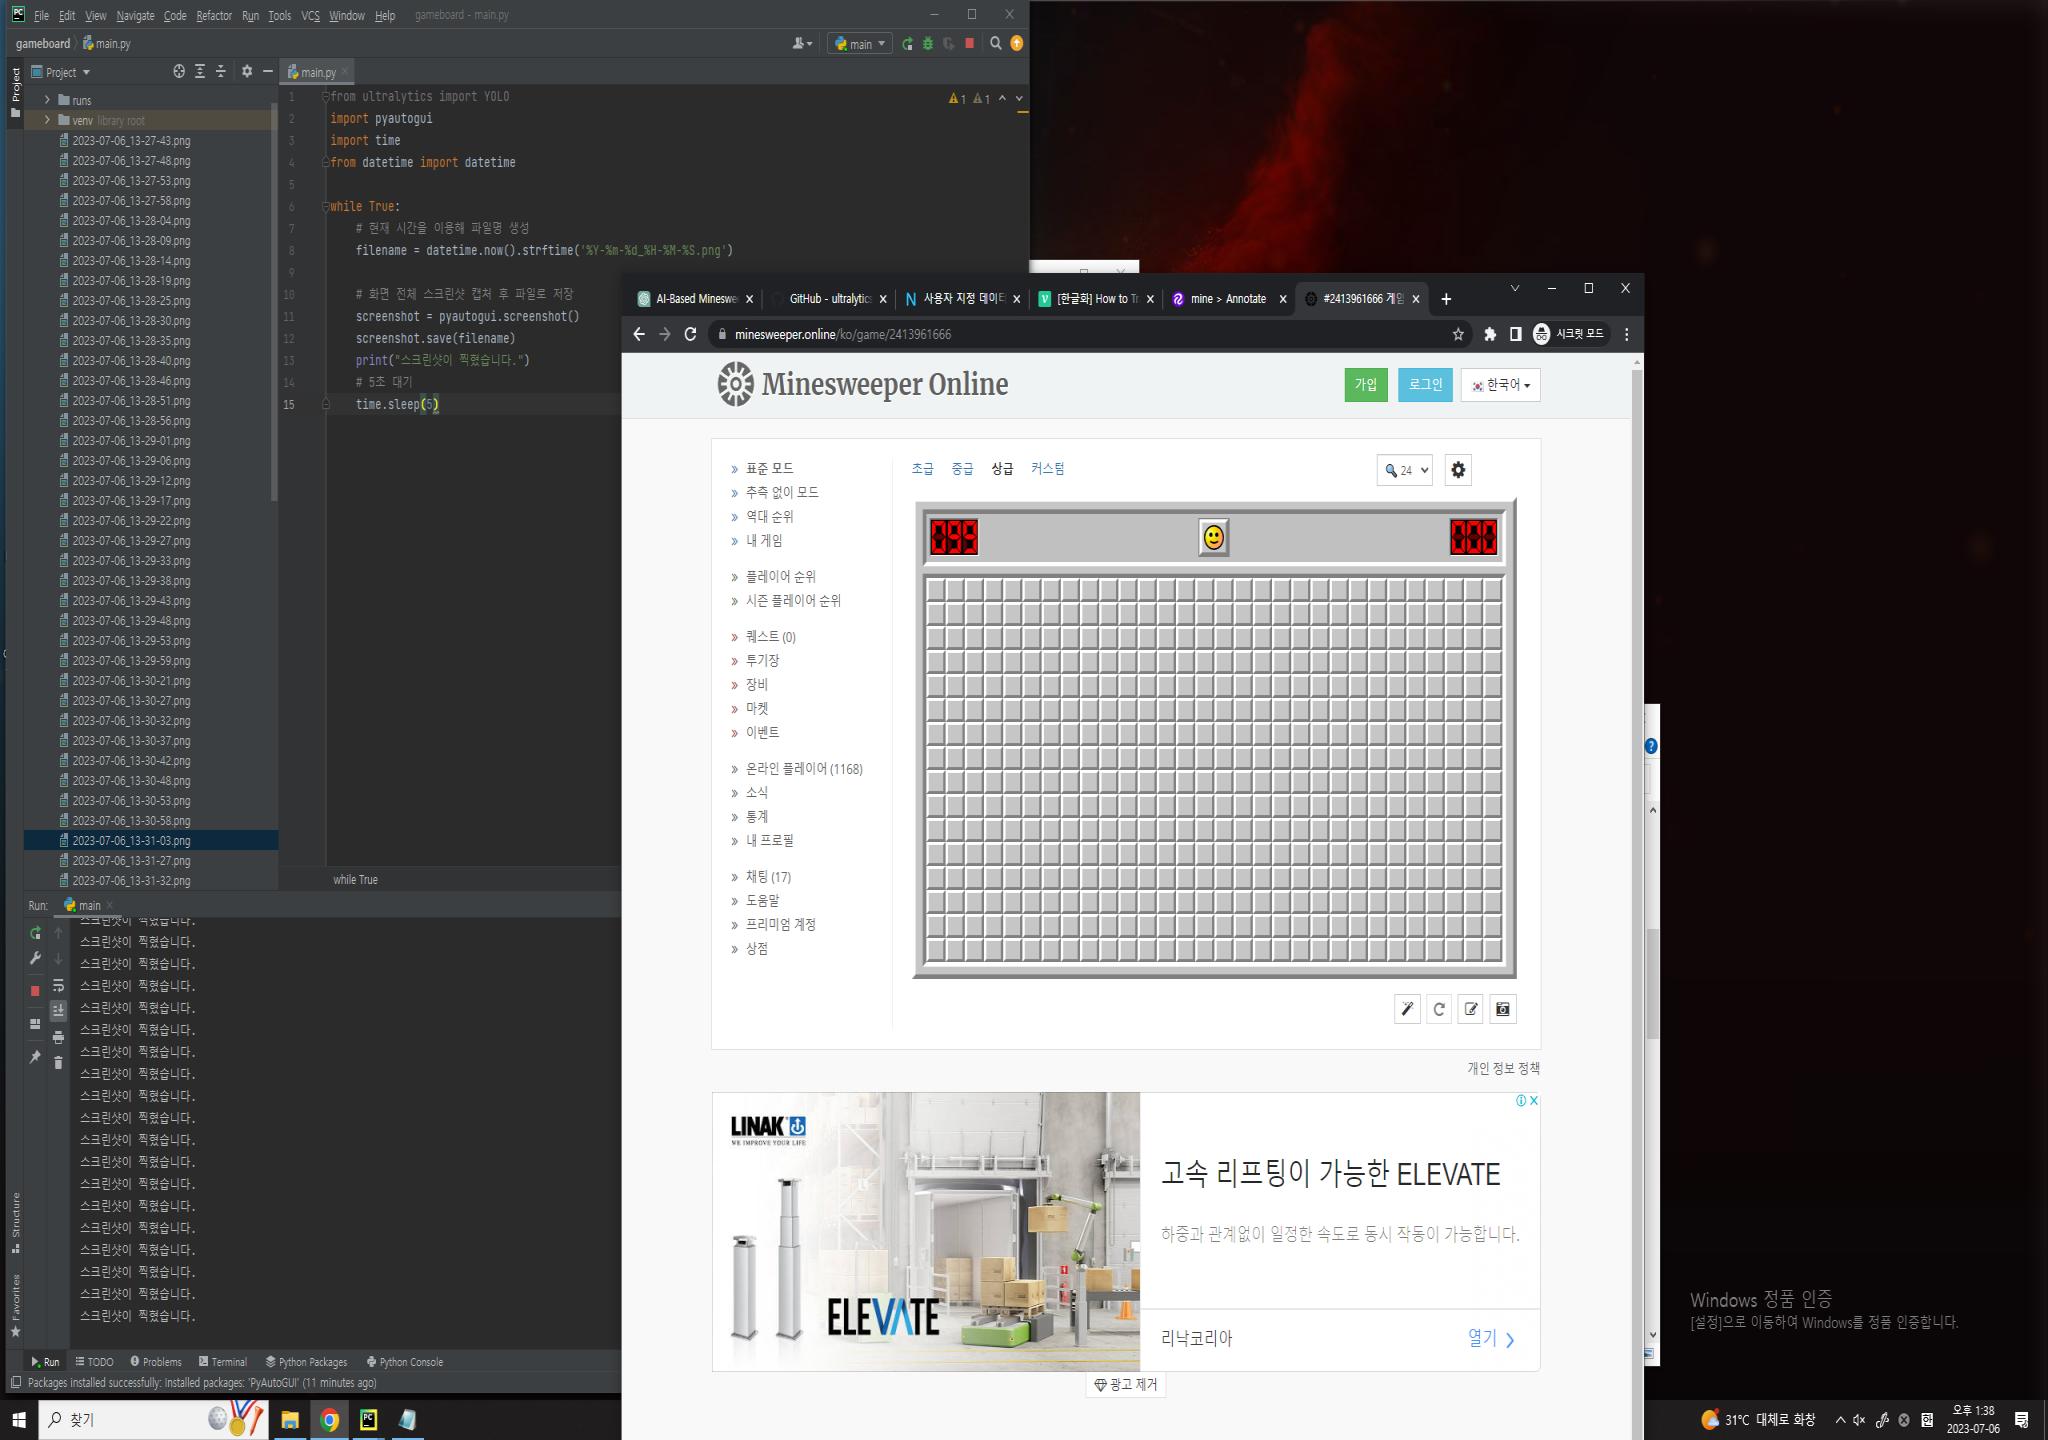Clear all Run console output
The height and width of the screenshot is (1440, 2048).
[58, 1062]
